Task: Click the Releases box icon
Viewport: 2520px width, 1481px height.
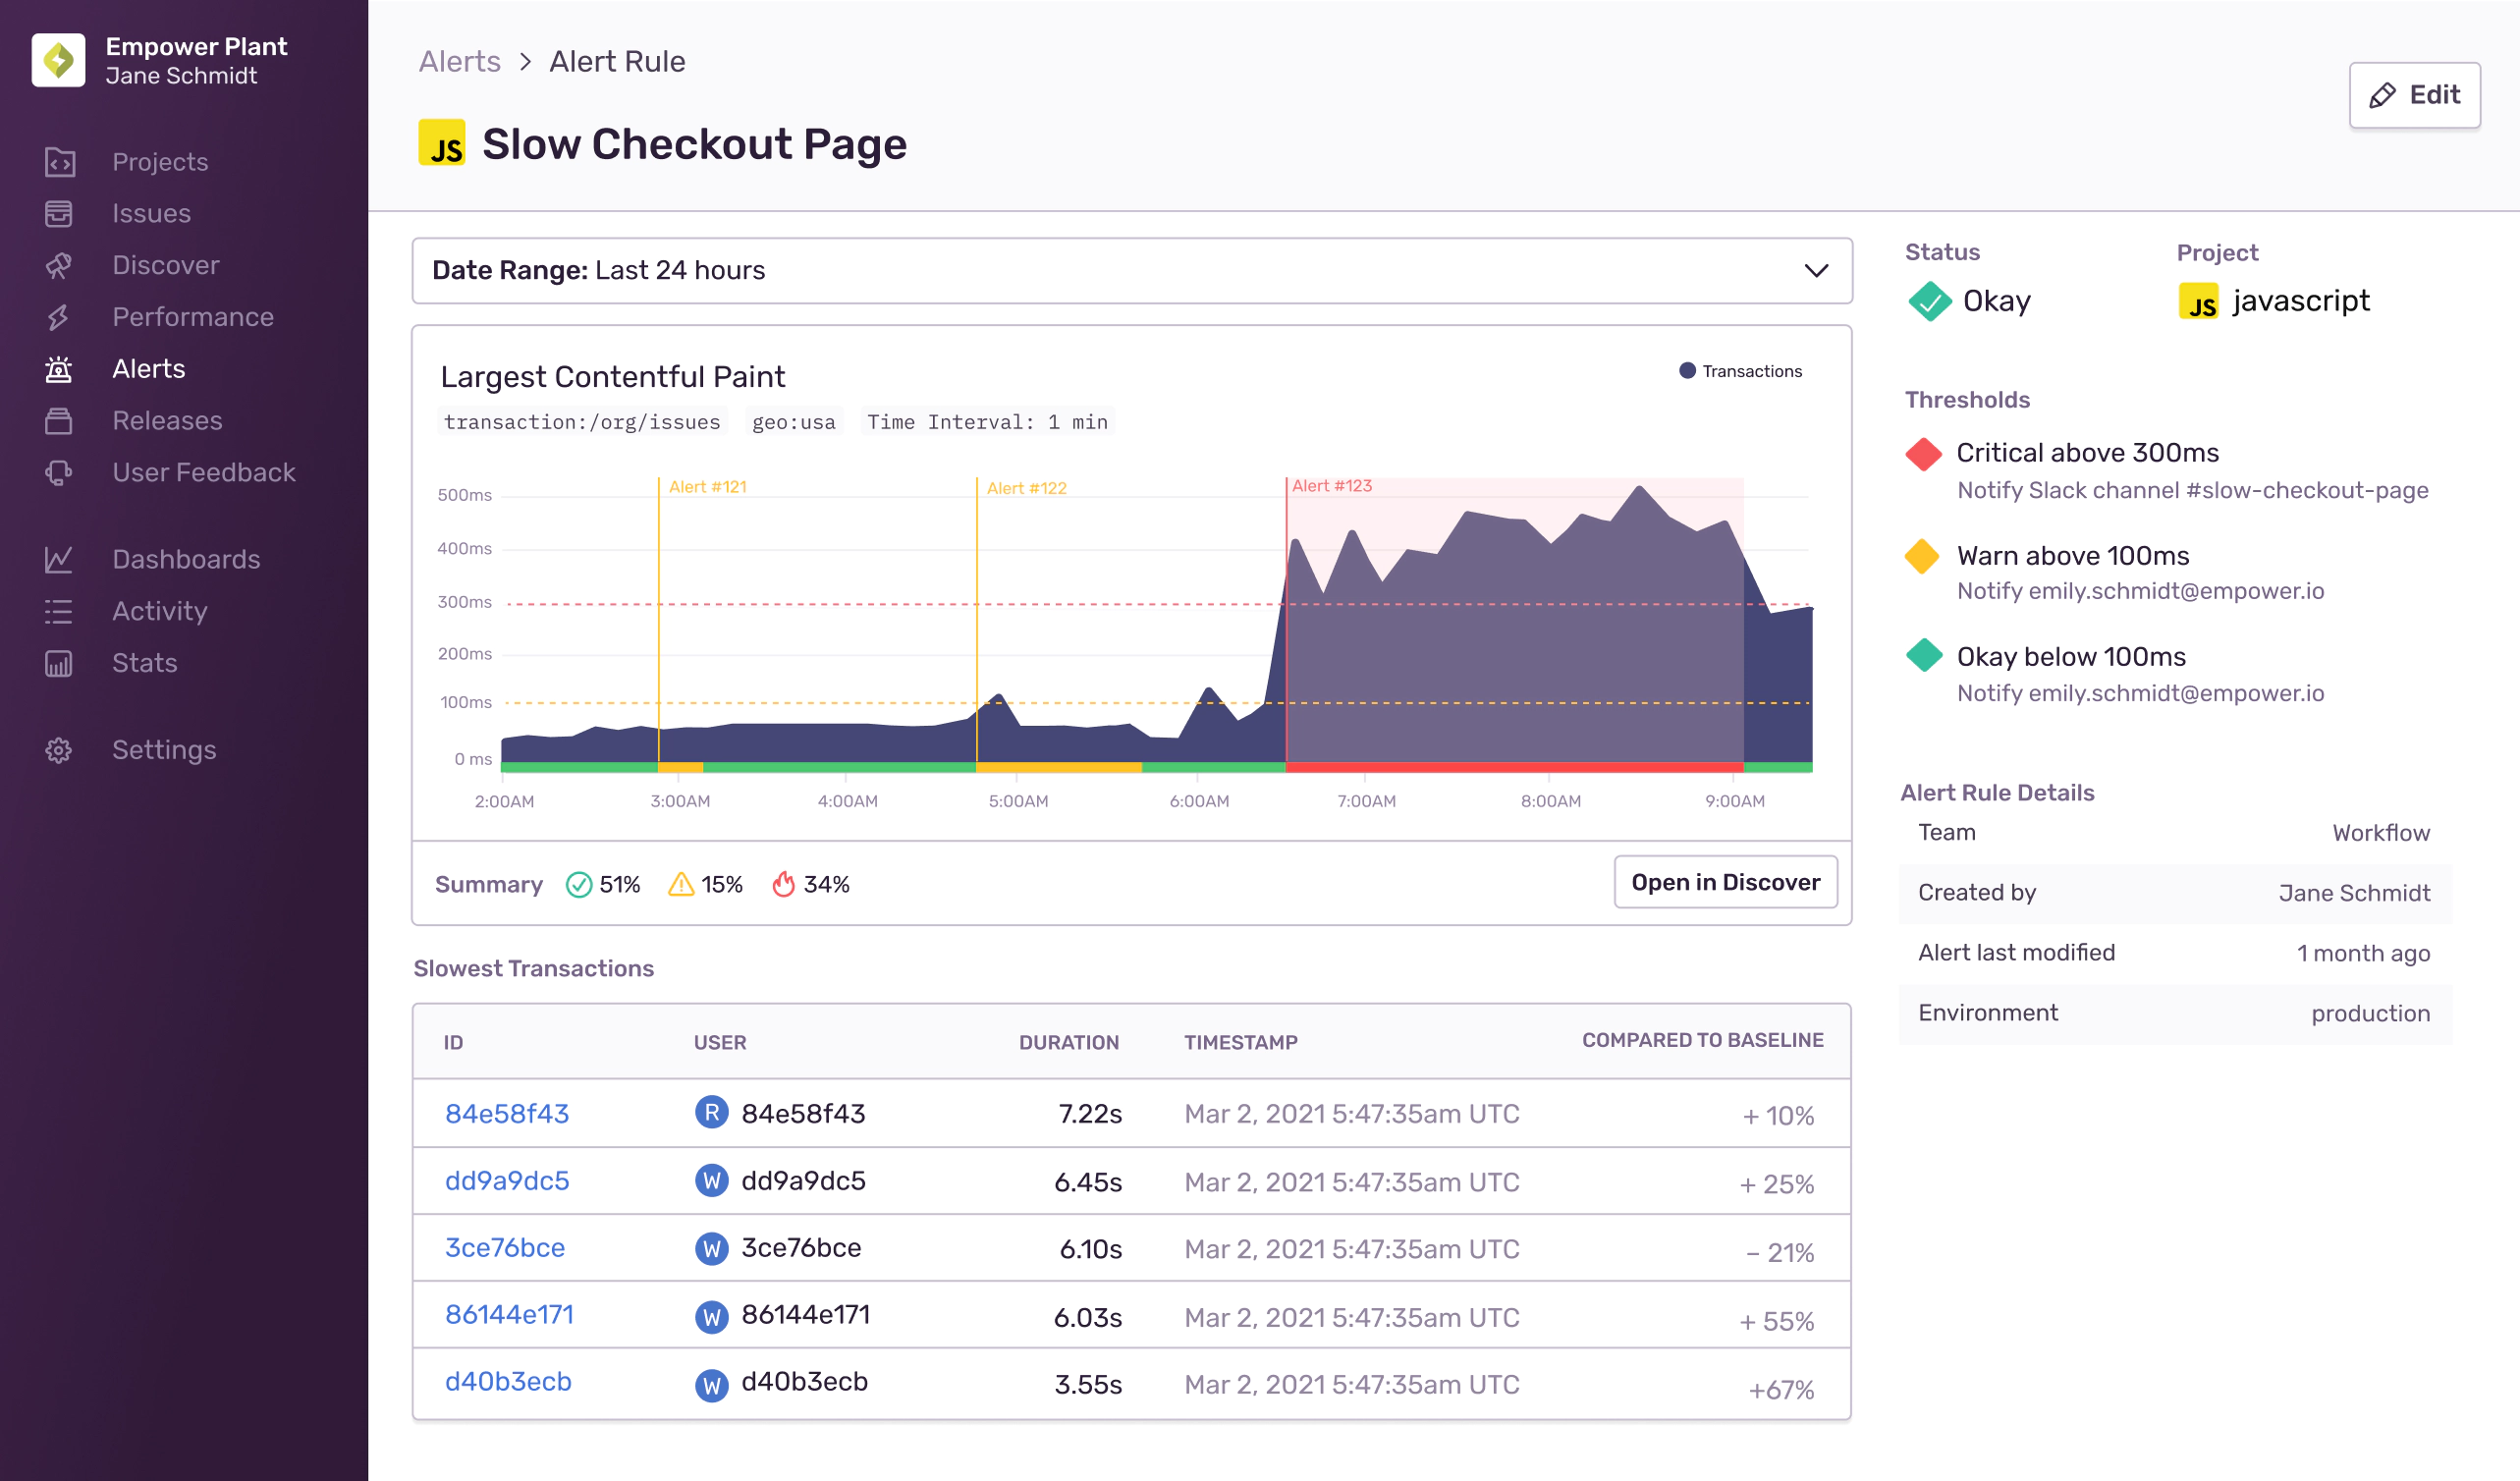Action: pyautogui.click(x=60, y=421)
